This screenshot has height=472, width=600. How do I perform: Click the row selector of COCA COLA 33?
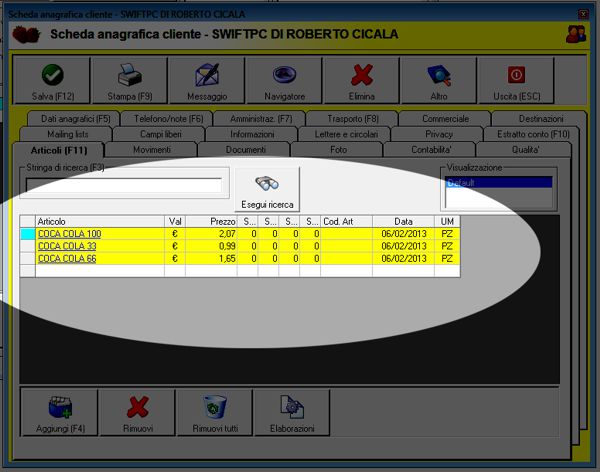tap(28, 246)
